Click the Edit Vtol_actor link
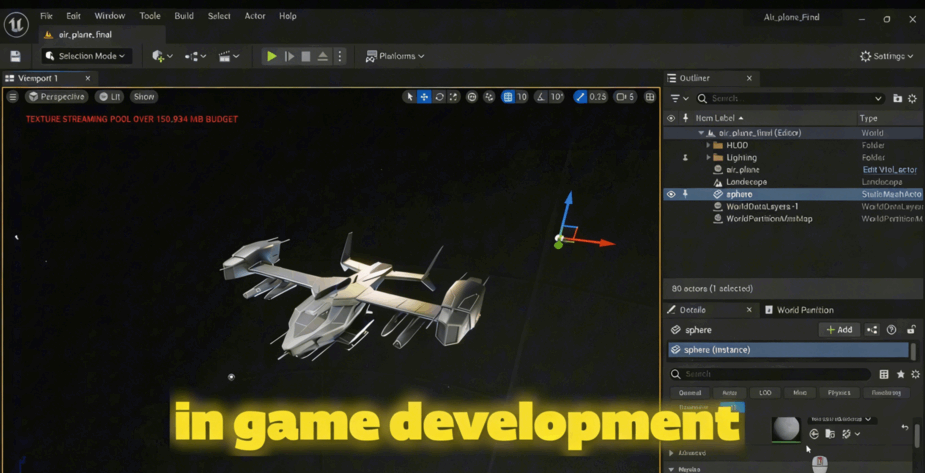 click(x=889, y=170)
